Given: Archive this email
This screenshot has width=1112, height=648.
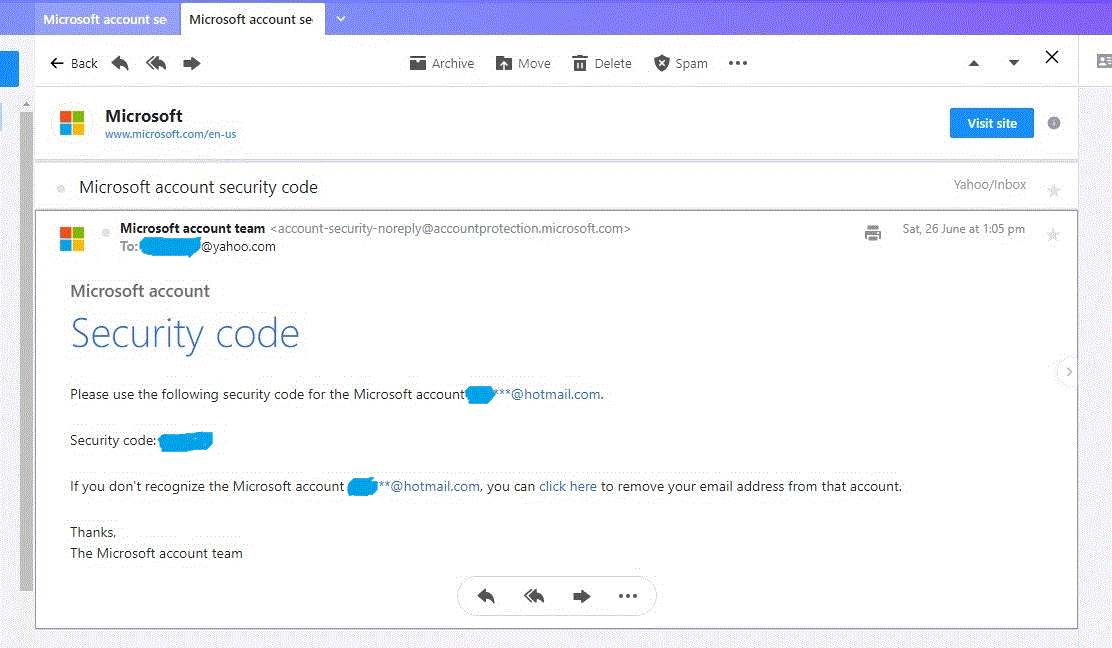Looking at the screenshot, I should click(x=442, y=63).
